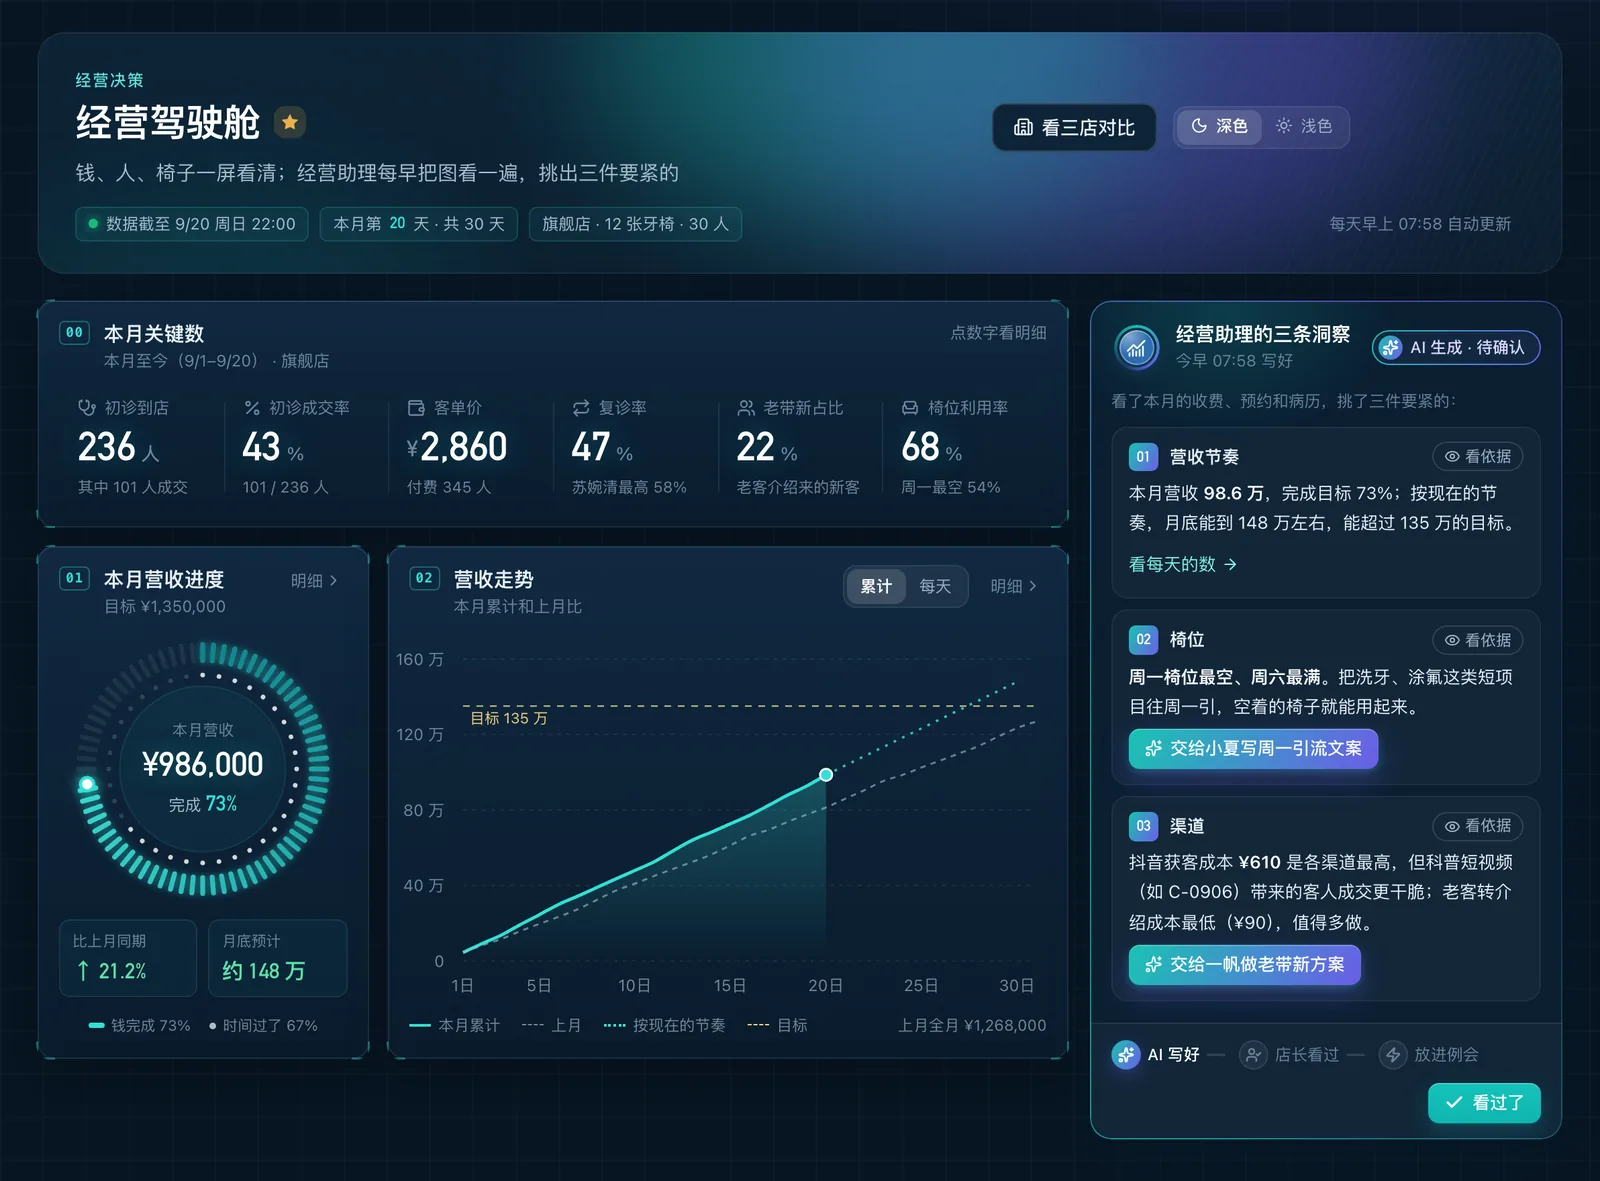The width and height of the screenshot is (1600, 1181).
Task: Click the 旗舰店 · 12 张牙椅 · 30 人 chip
Action: (635, 224)
